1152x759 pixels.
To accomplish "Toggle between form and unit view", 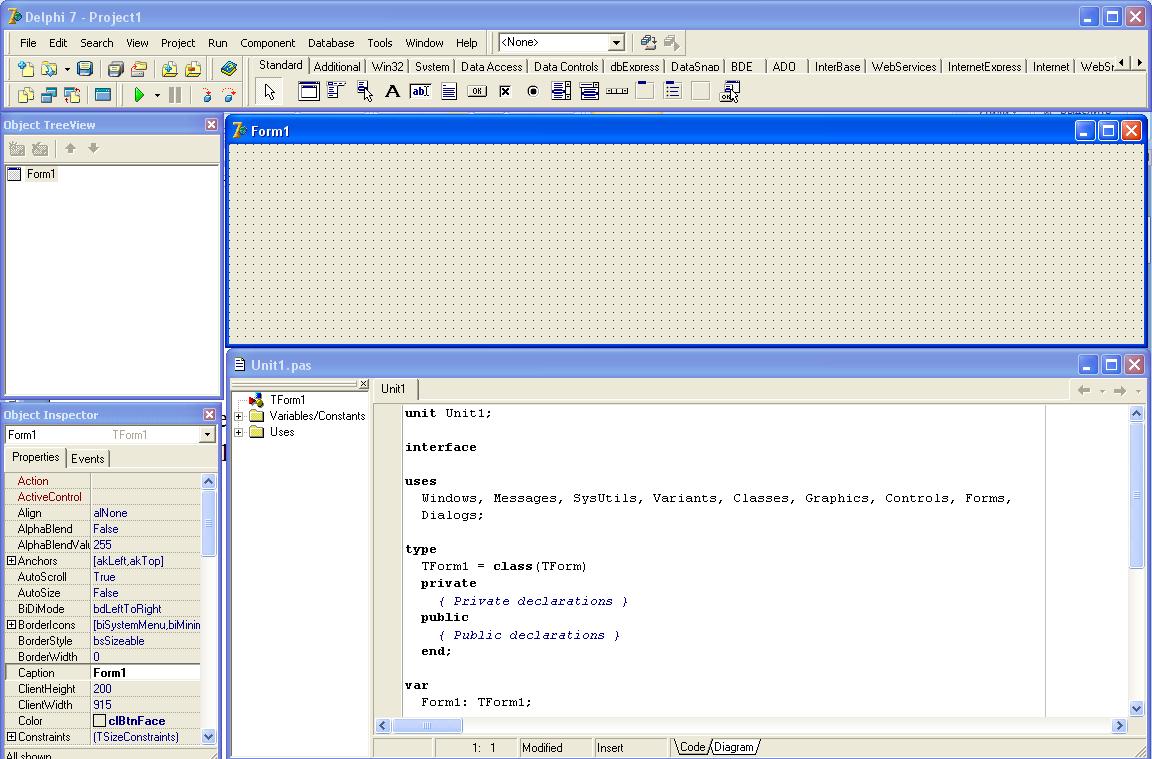I will click(72, 95).
